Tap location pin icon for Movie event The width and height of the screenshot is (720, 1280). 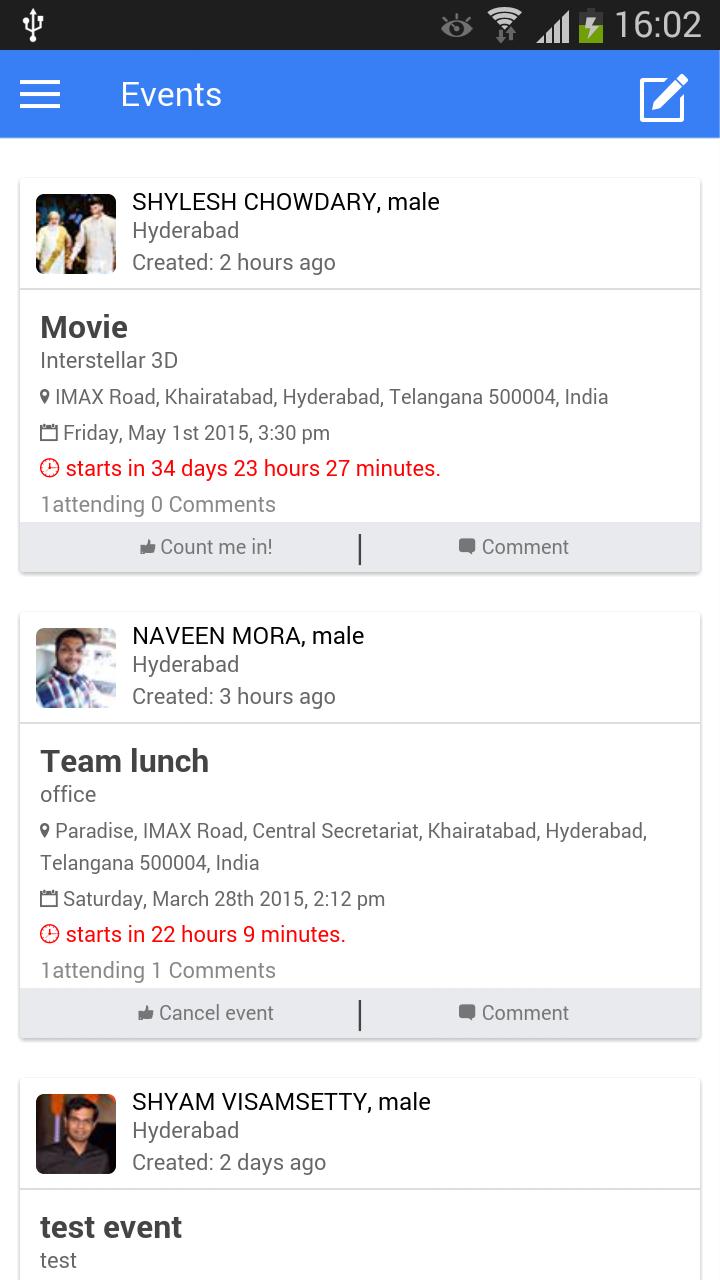pos(45,397)
